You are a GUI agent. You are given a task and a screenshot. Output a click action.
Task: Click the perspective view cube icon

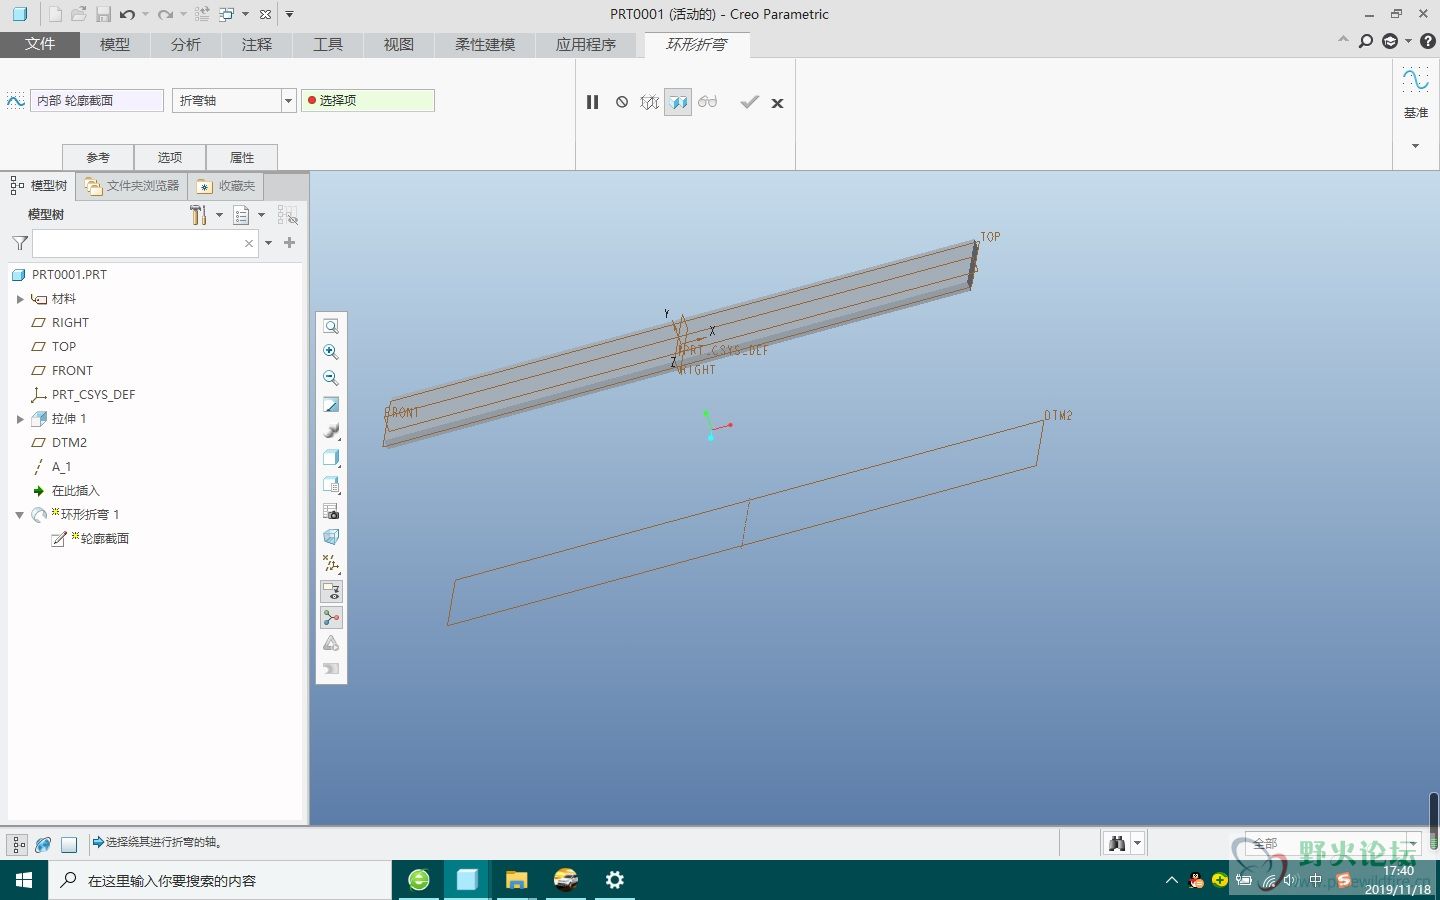331,537
